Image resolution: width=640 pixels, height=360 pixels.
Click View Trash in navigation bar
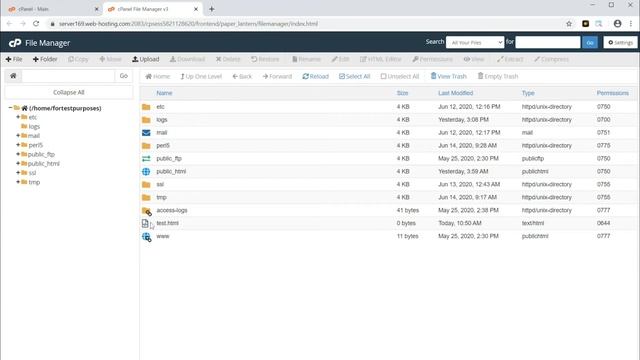pos(449,76)
